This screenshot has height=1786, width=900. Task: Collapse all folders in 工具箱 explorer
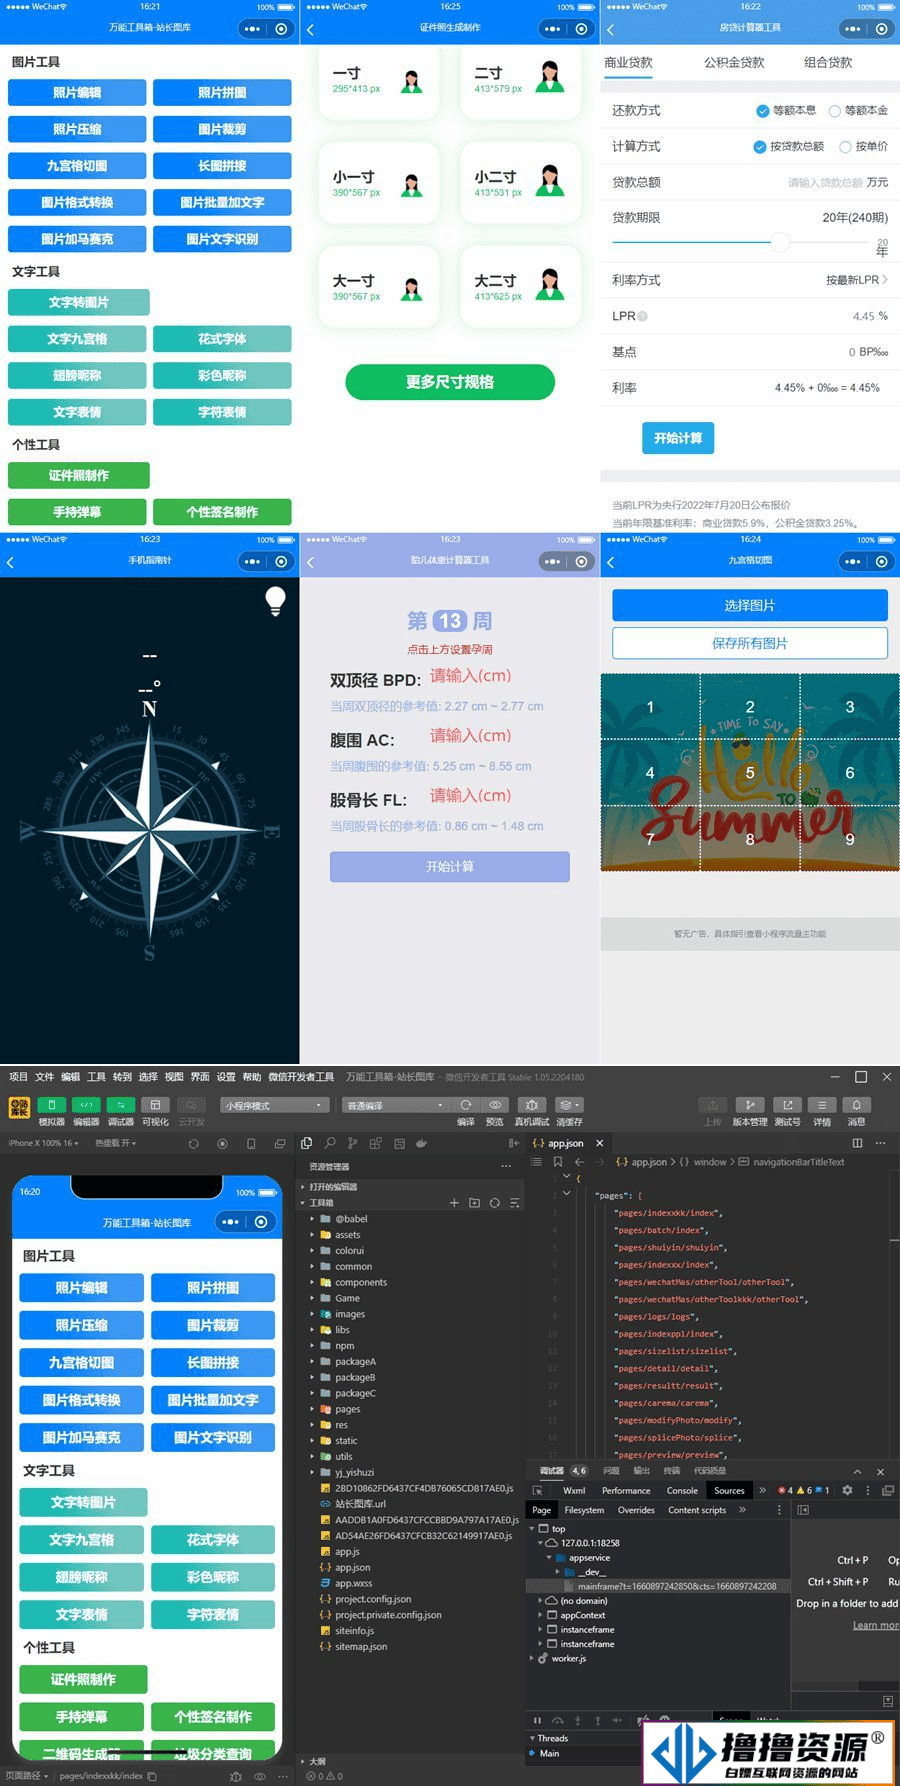click(x=514, y=1203)
